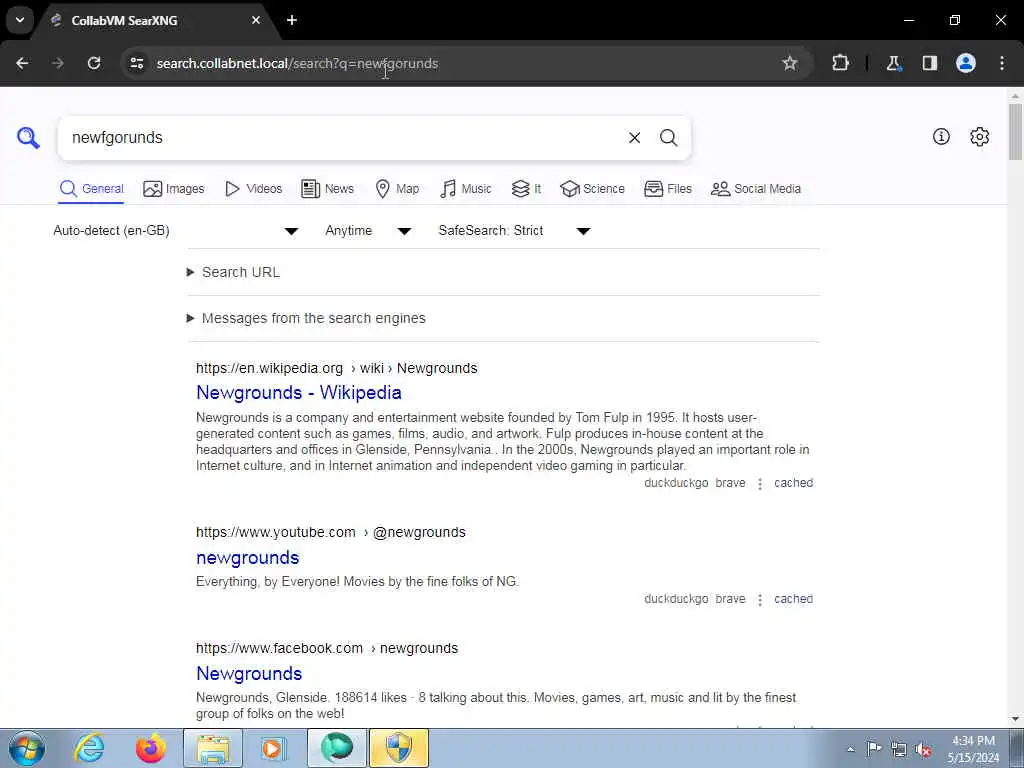The width and height of the screenshot is (1024, 768).
Task: Click the taskbar clock showing 4:34 PM
Action: pyautogui.click(x=973, y=749)
